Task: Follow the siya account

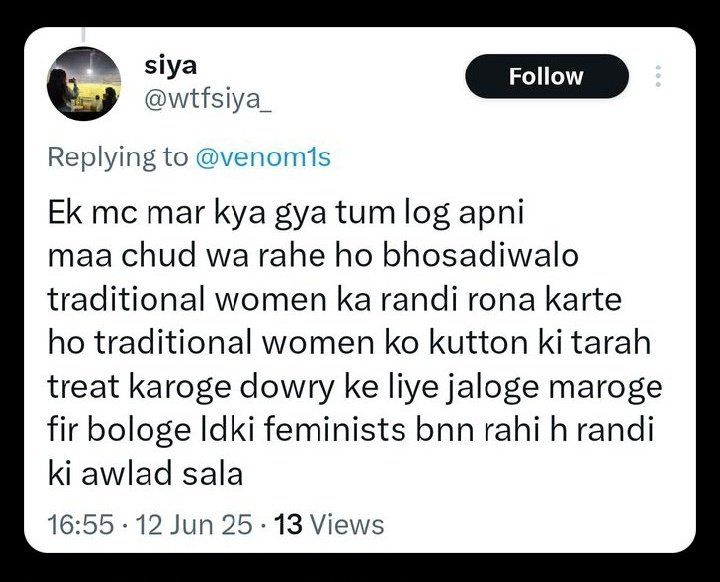Action: [546, 76]
